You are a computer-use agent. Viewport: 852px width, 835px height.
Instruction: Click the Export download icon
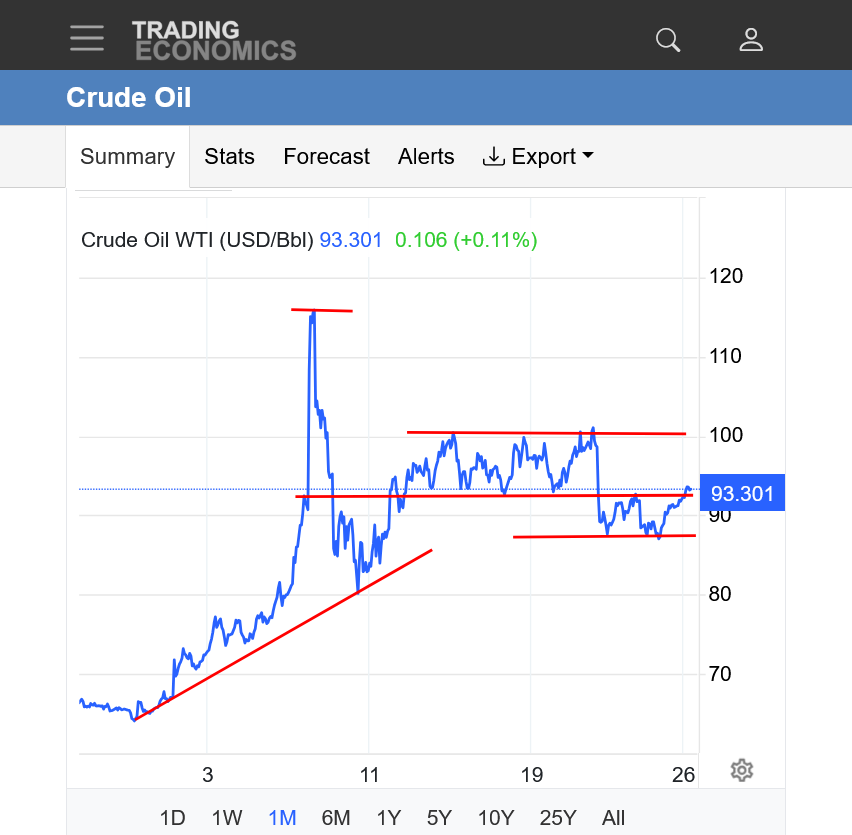point(494,157)
